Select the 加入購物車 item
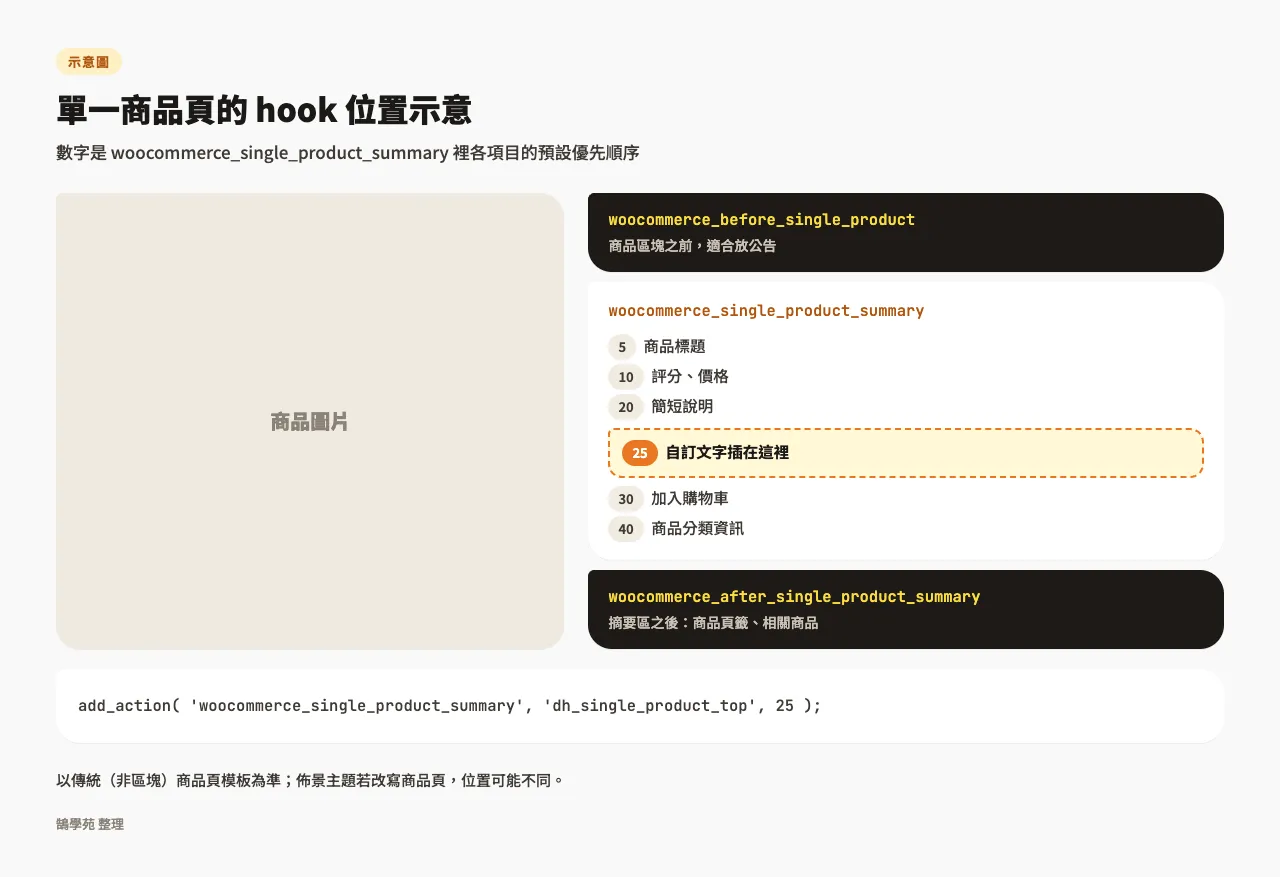Viewport: 1280px width, 877px height. coord(690,499)
